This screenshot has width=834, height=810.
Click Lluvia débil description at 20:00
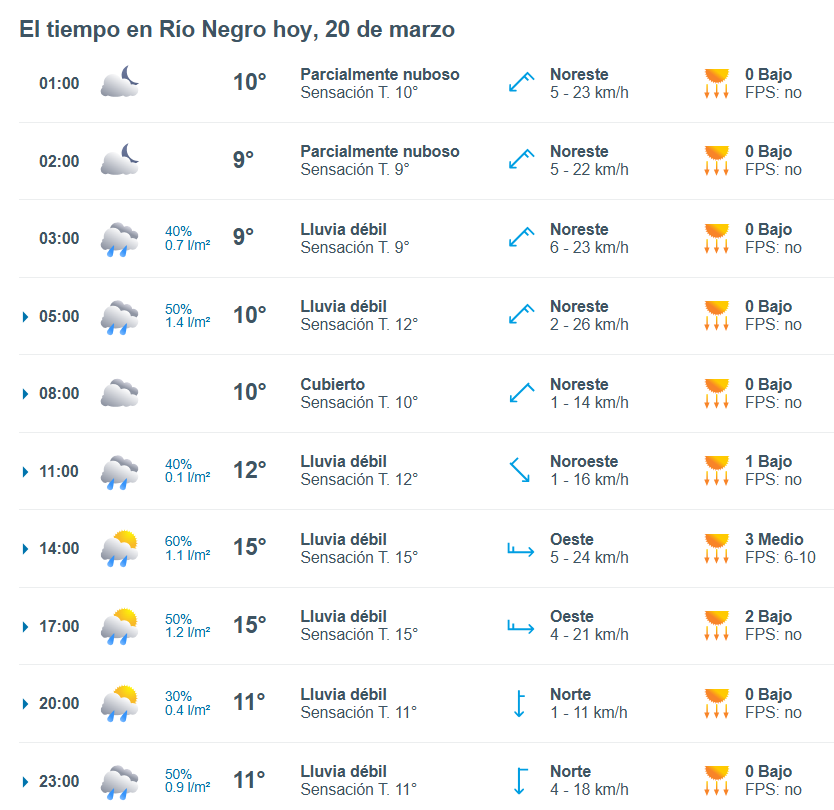pyautogui.click(x=343, y=695)
